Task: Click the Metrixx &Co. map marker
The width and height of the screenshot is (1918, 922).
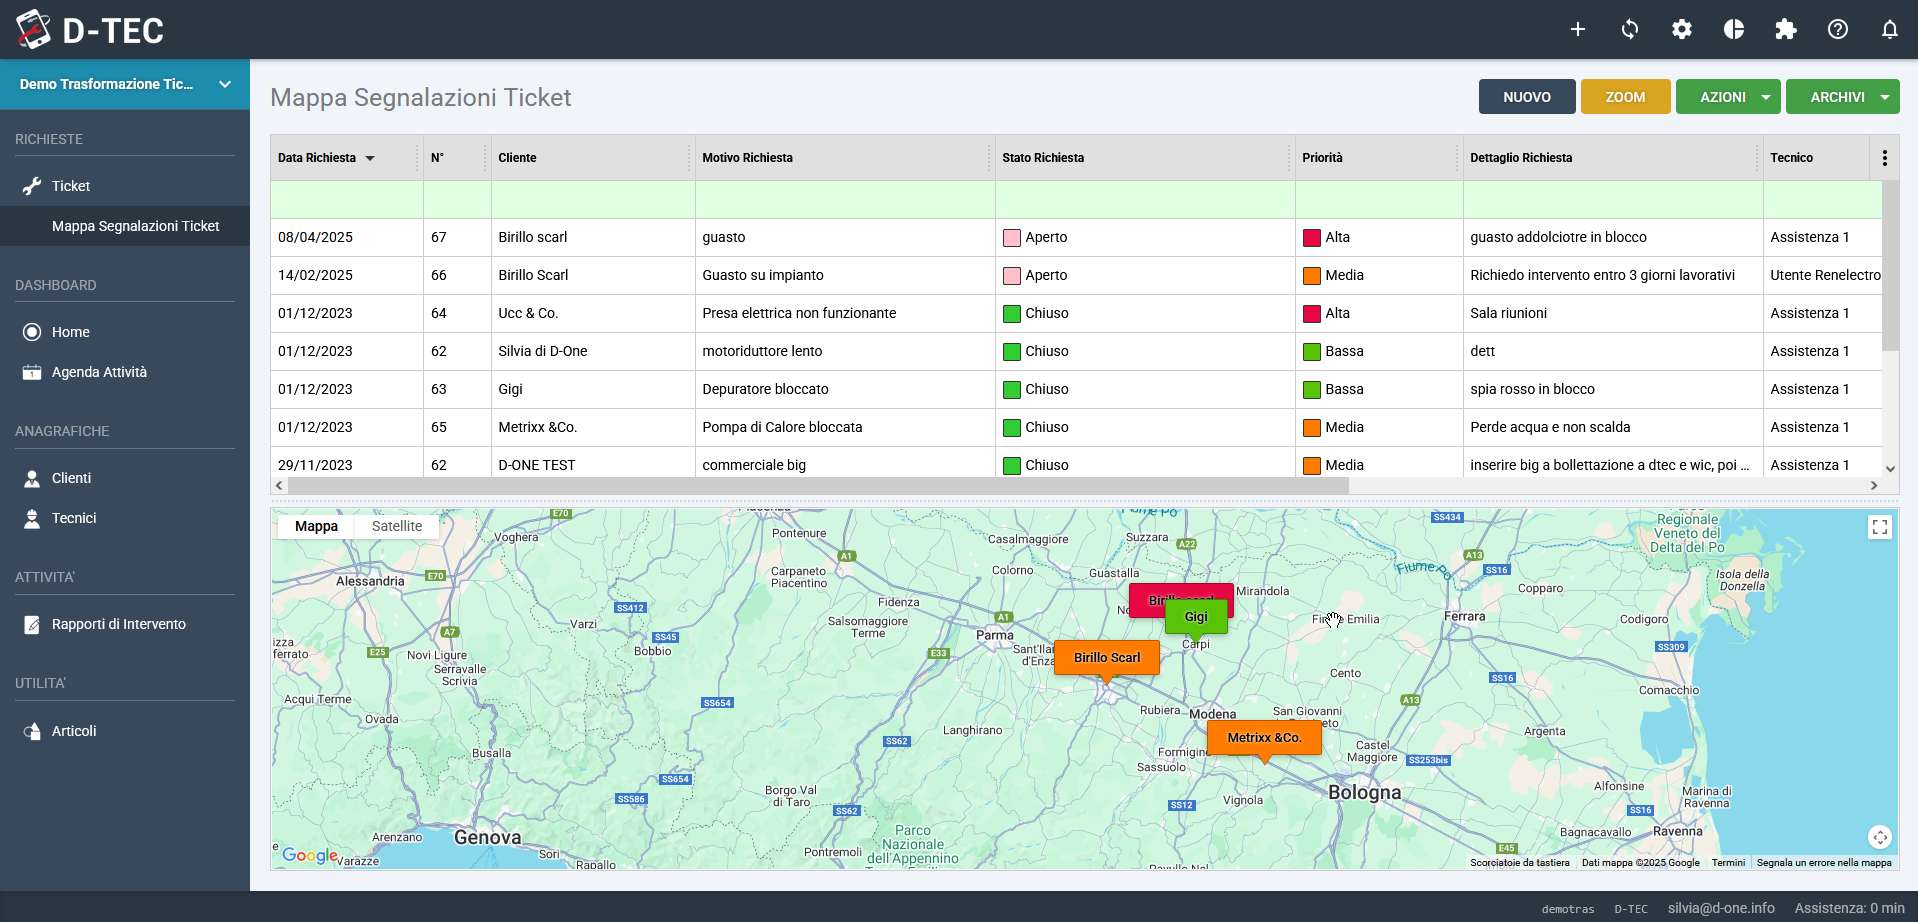Action: [1264, 738]
